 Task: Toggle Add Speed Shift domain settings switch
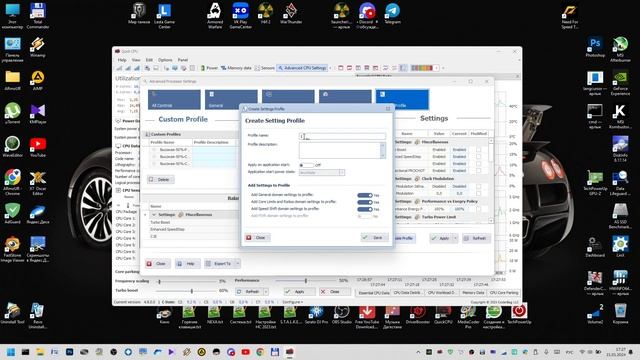click(364, 209)
